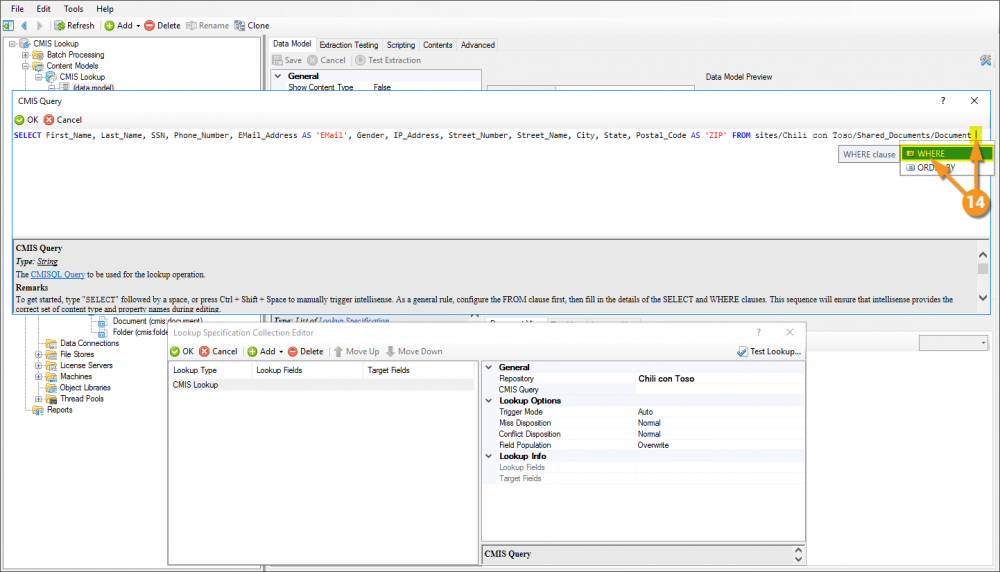This screenshot has width=1000, height=572.
Task: Click the Test Lookup button
Action: tap(768, 351)
